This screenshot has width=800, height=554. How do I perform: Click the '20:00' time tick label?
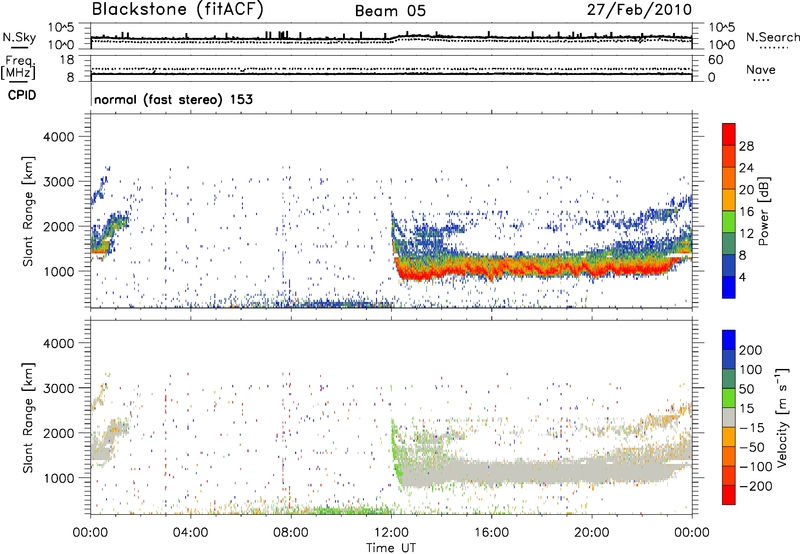[591, 533]
